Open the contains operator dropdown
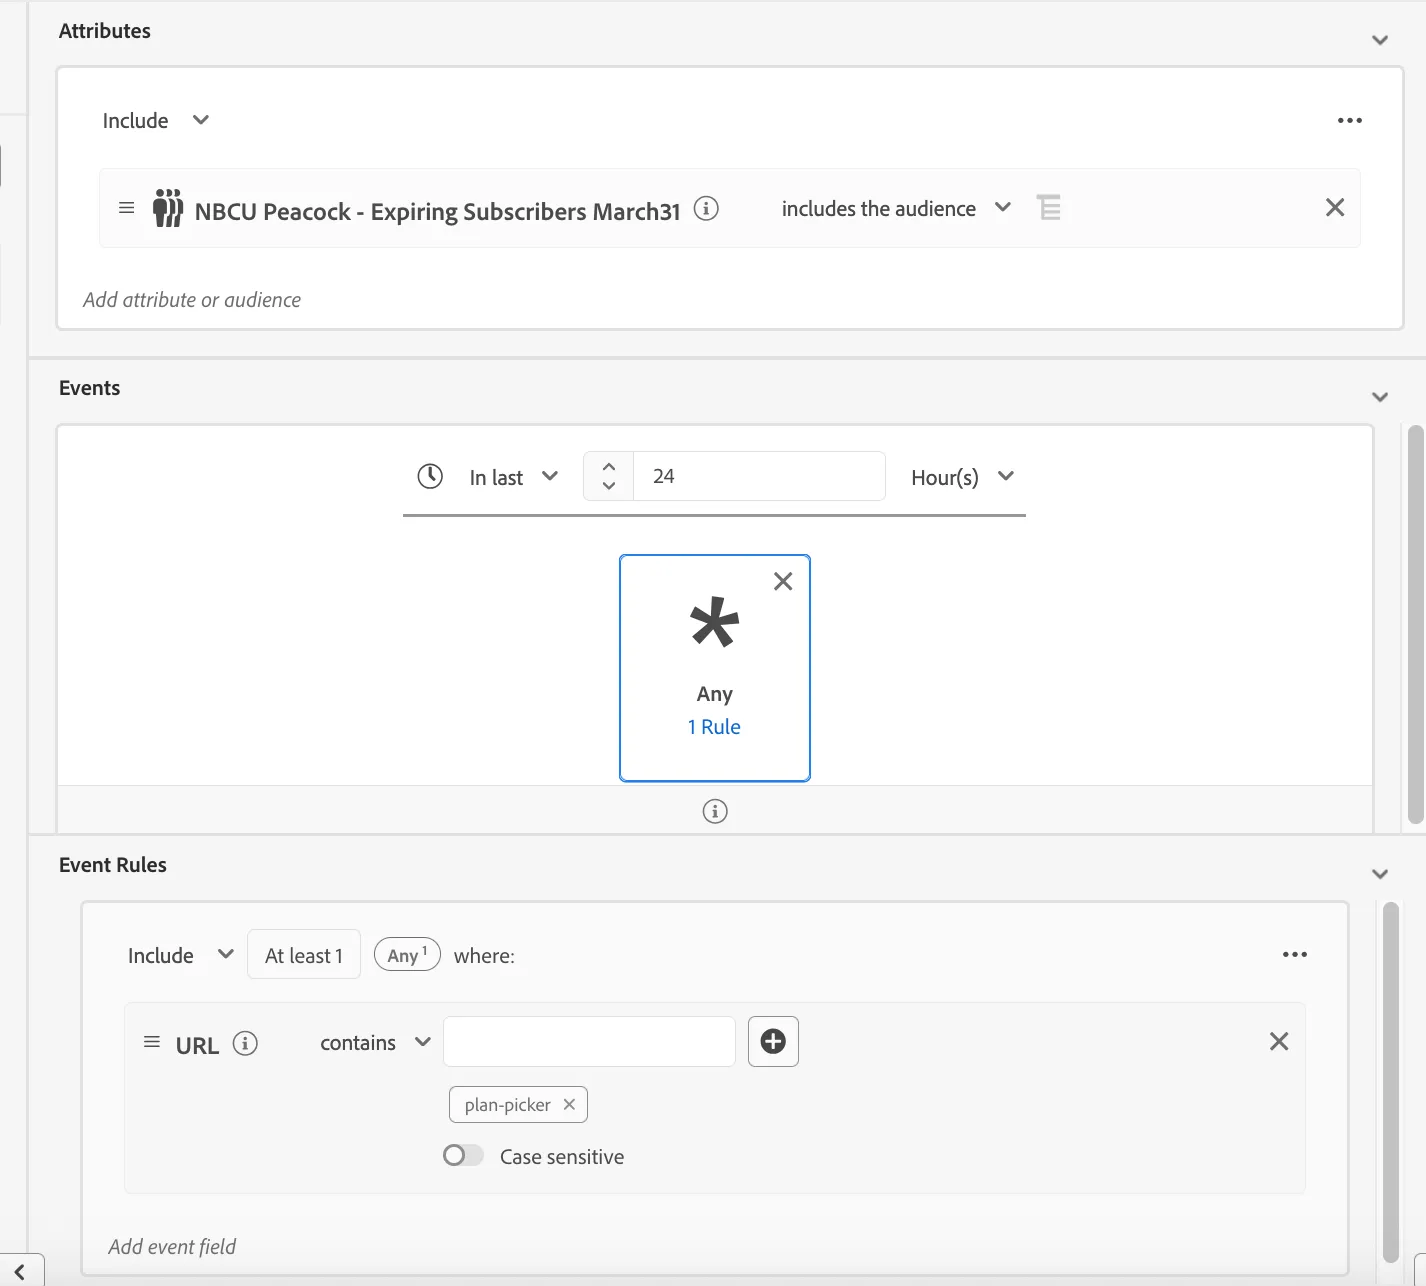 point(375,1043)
